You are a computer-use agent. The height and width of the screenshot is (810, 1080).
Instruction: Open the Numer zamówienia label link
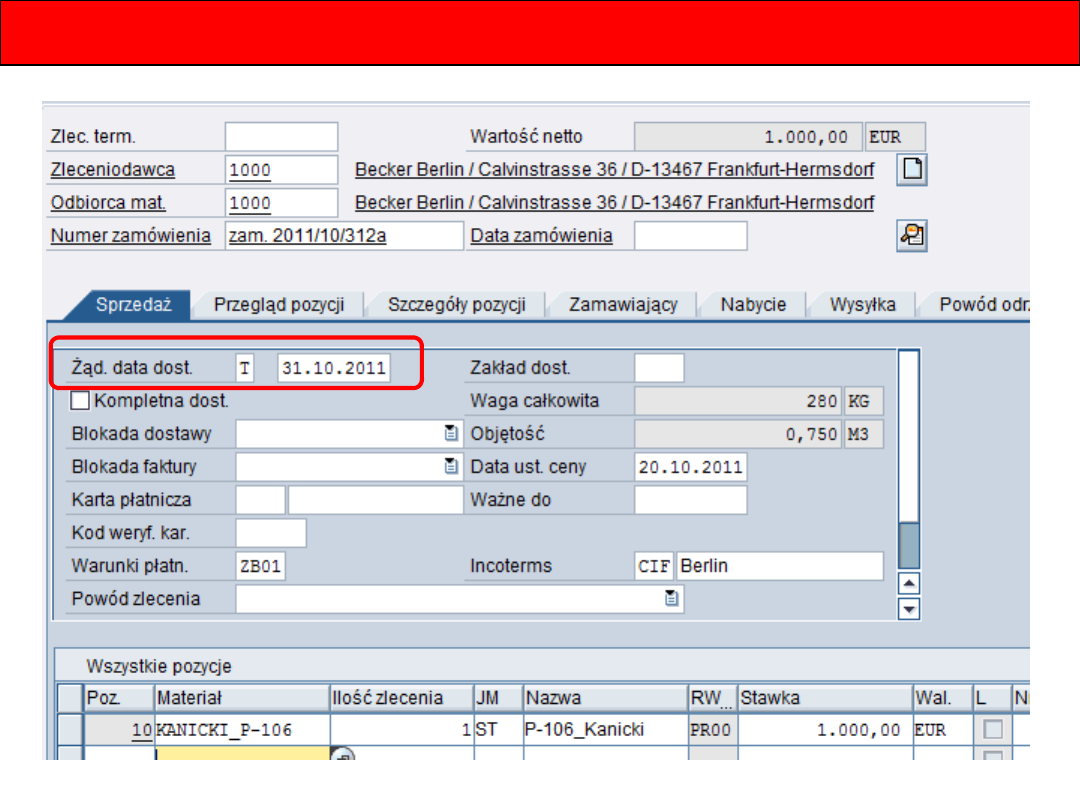[x=131, y=236]
